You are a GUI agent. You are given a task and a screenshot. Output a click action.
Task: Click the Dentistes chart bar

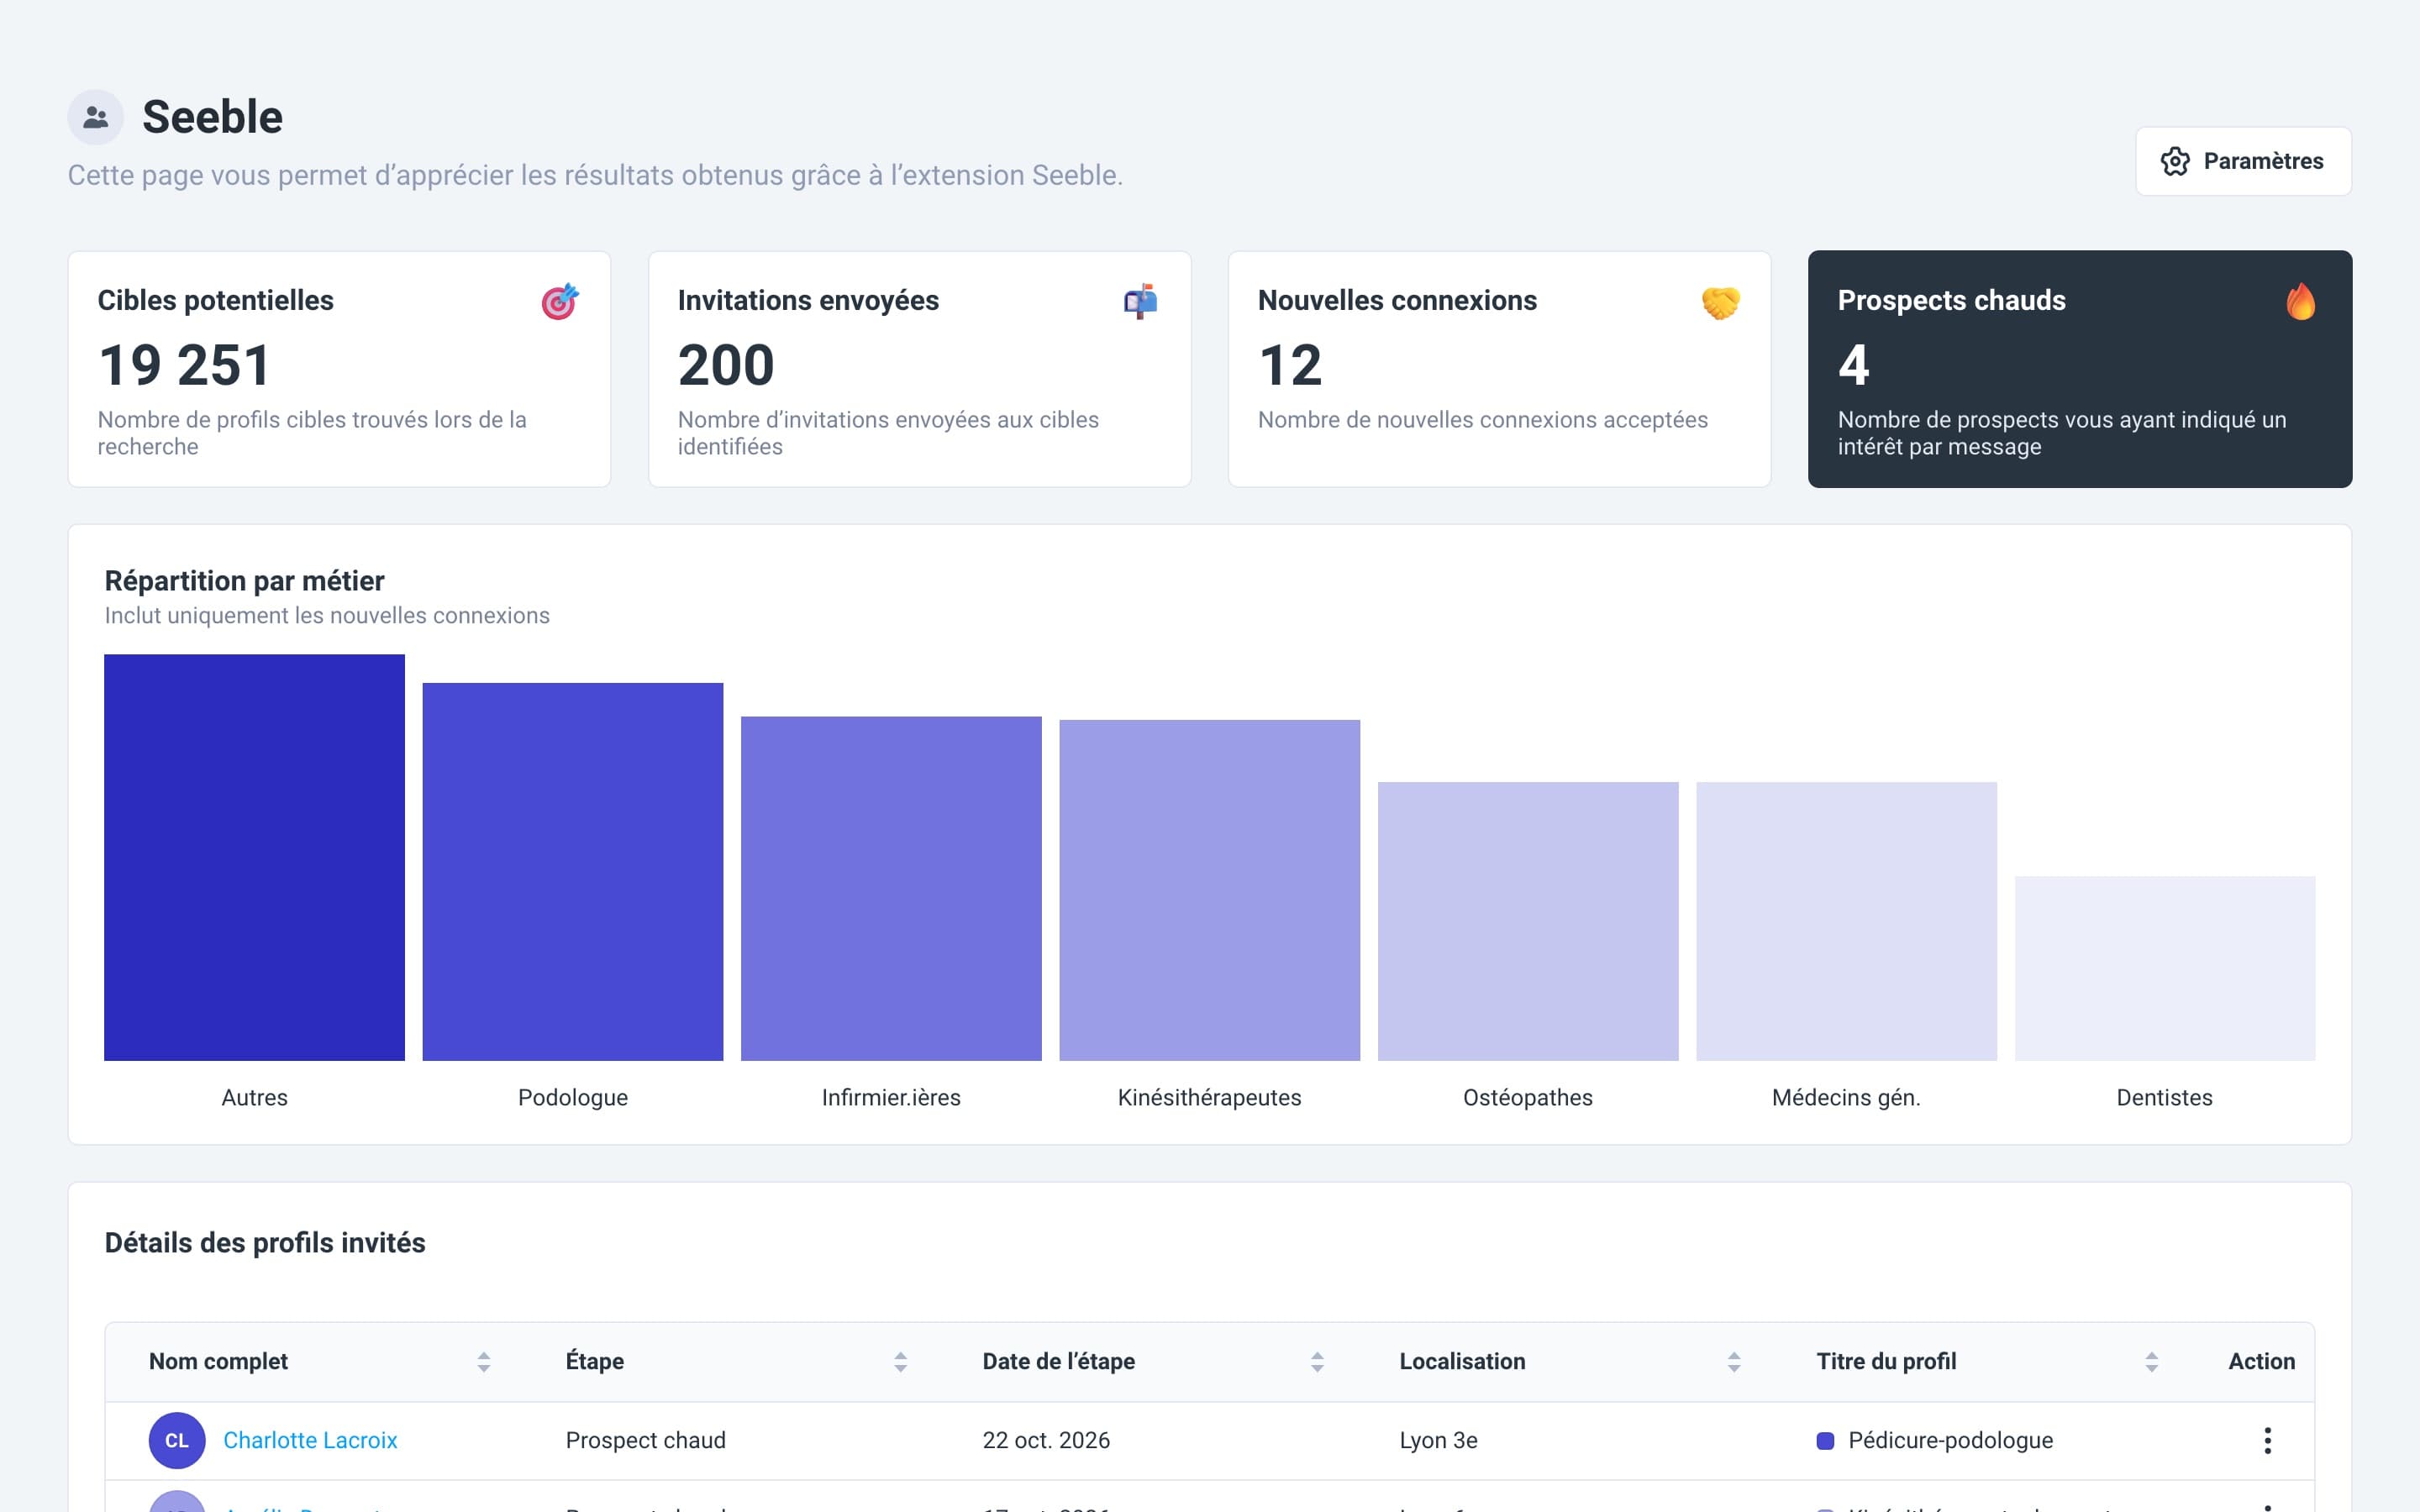tap(2165, 968)
